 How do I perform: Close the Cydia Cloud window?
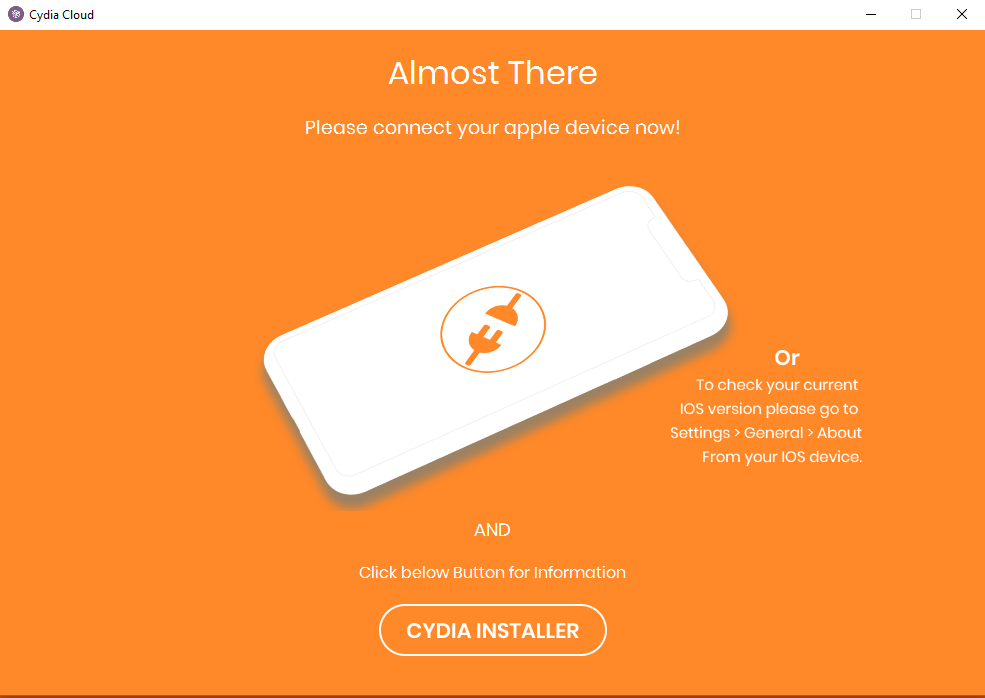962,14
